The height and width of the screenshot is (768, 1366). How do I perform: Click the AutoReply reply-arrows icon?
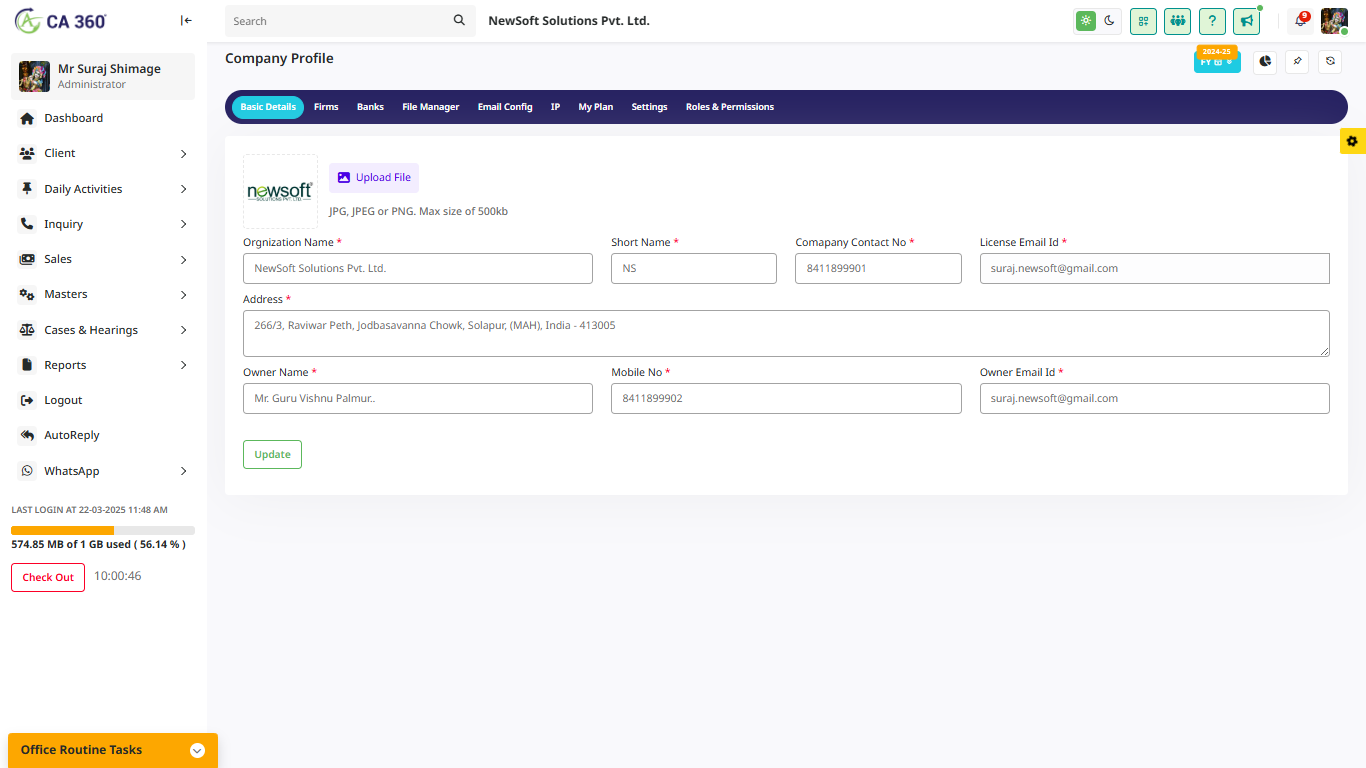tap(27, 435)
